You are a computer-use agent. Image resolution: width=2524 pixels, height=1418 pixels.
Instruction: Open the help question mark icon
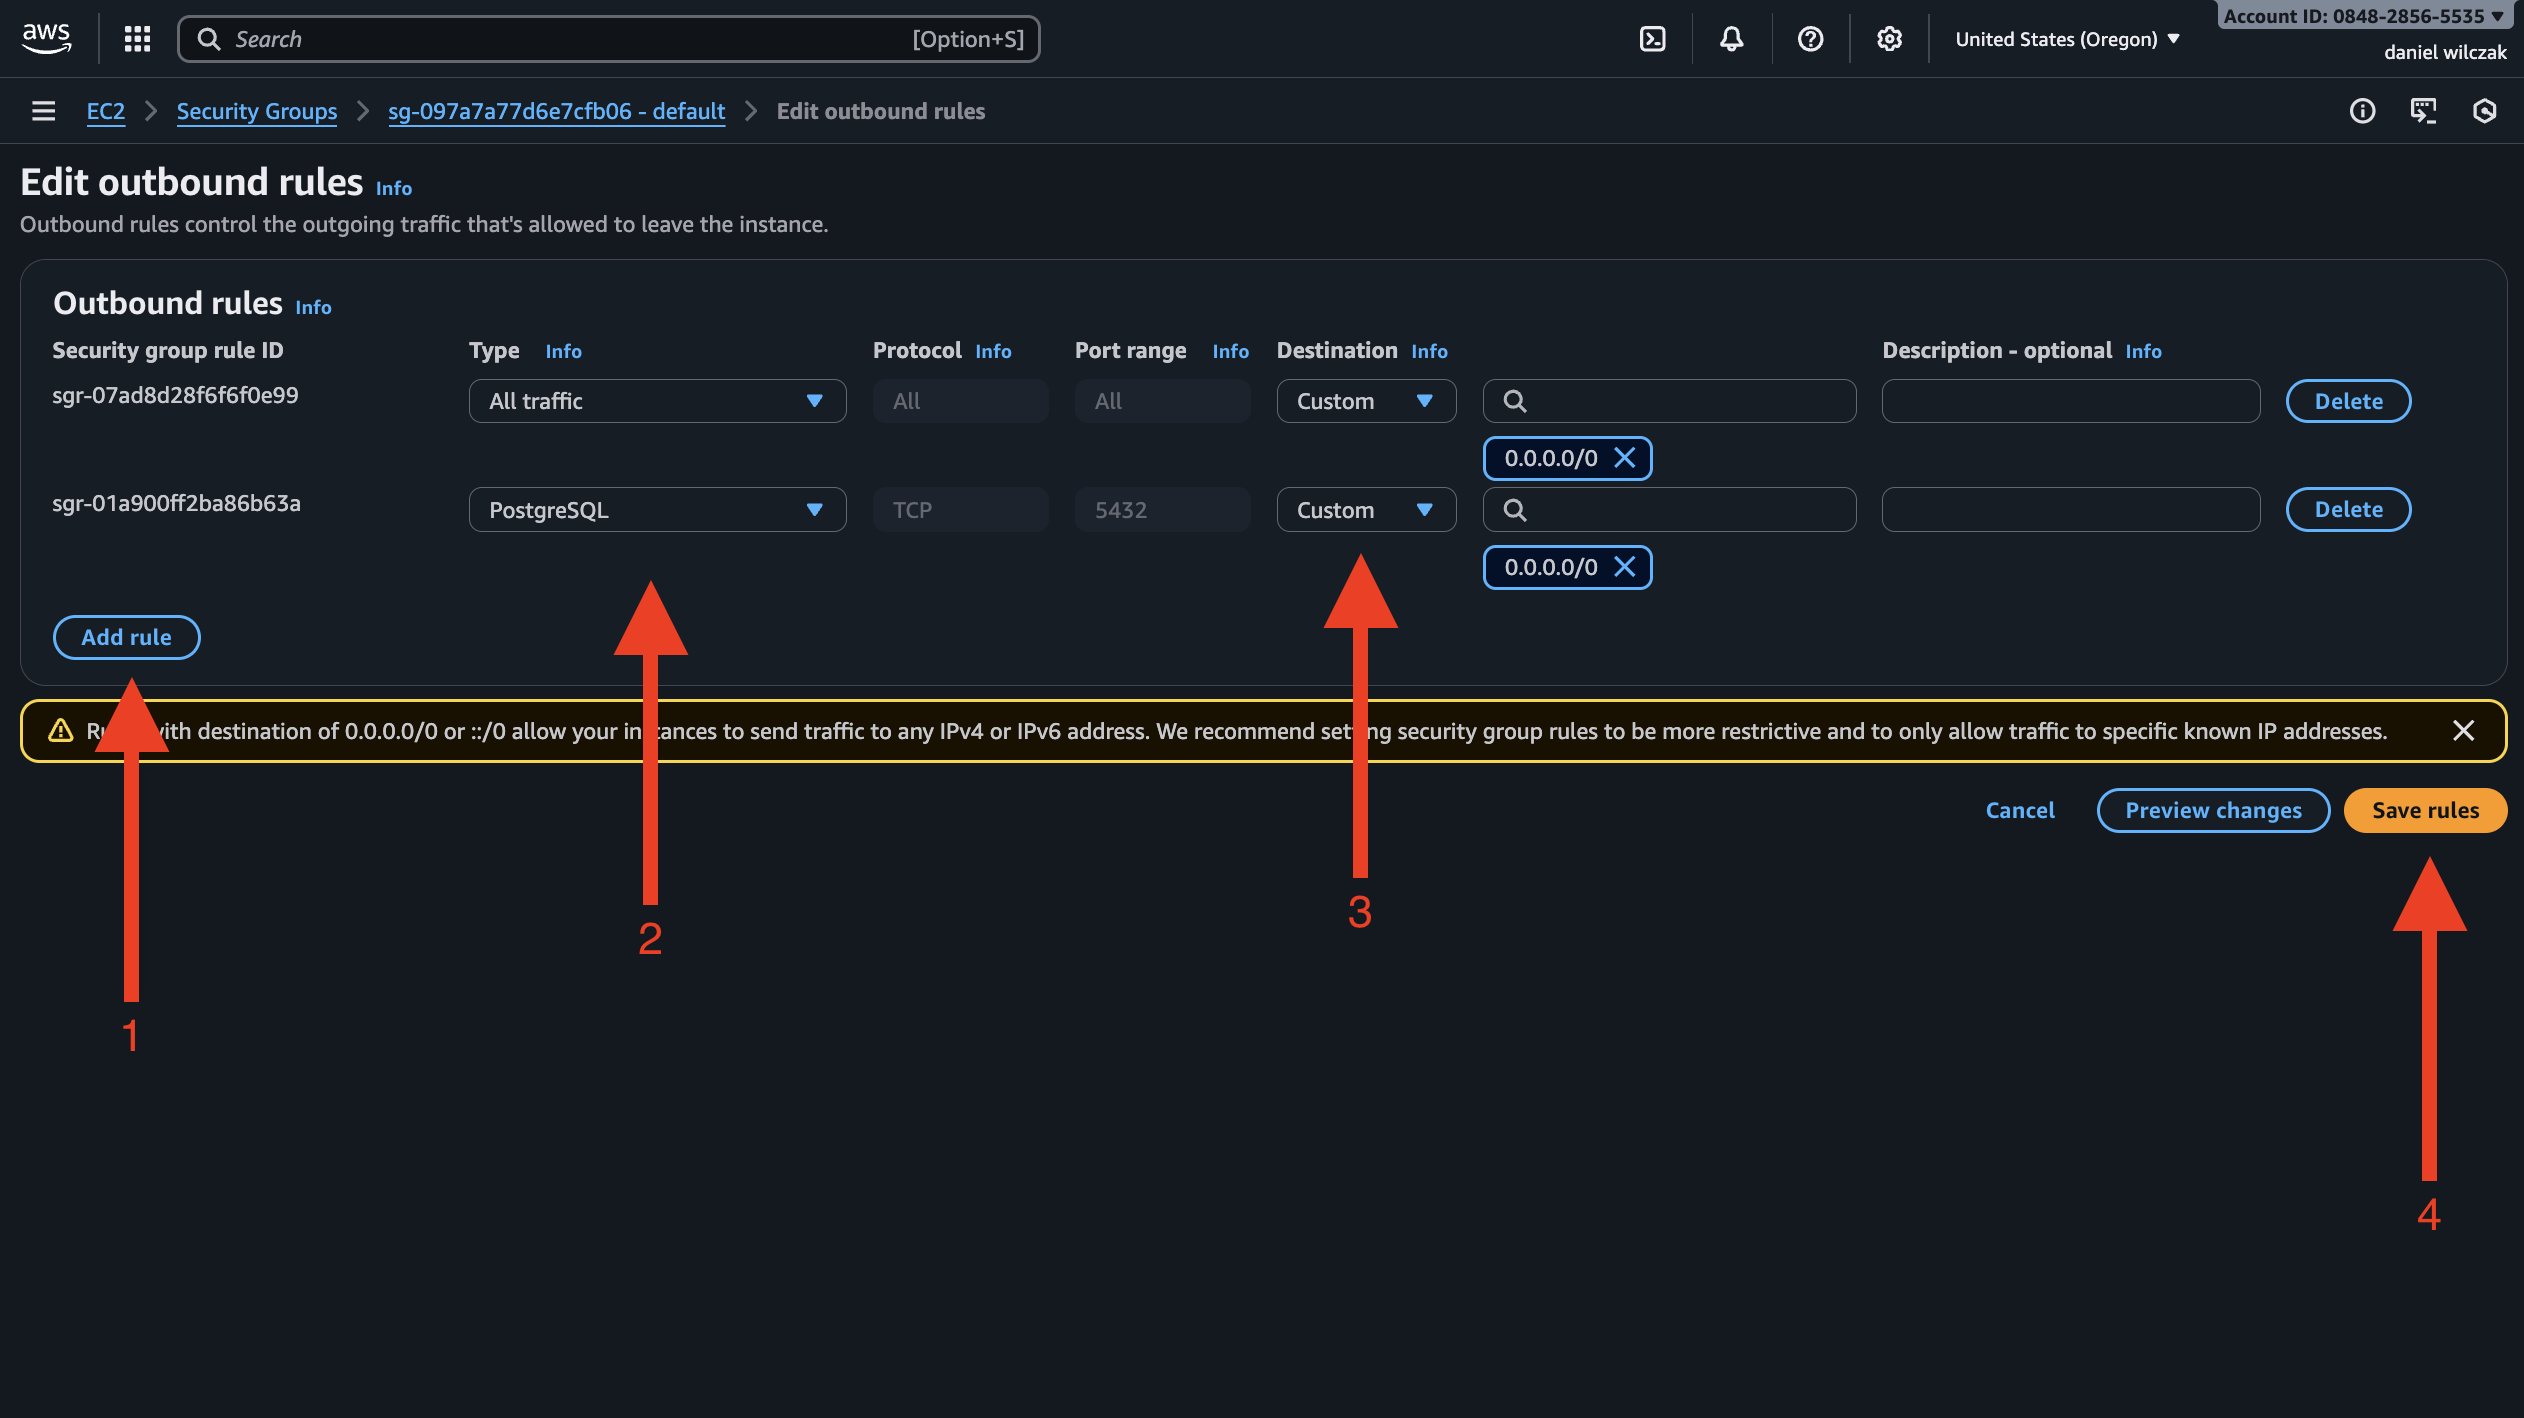point(1810,39)
